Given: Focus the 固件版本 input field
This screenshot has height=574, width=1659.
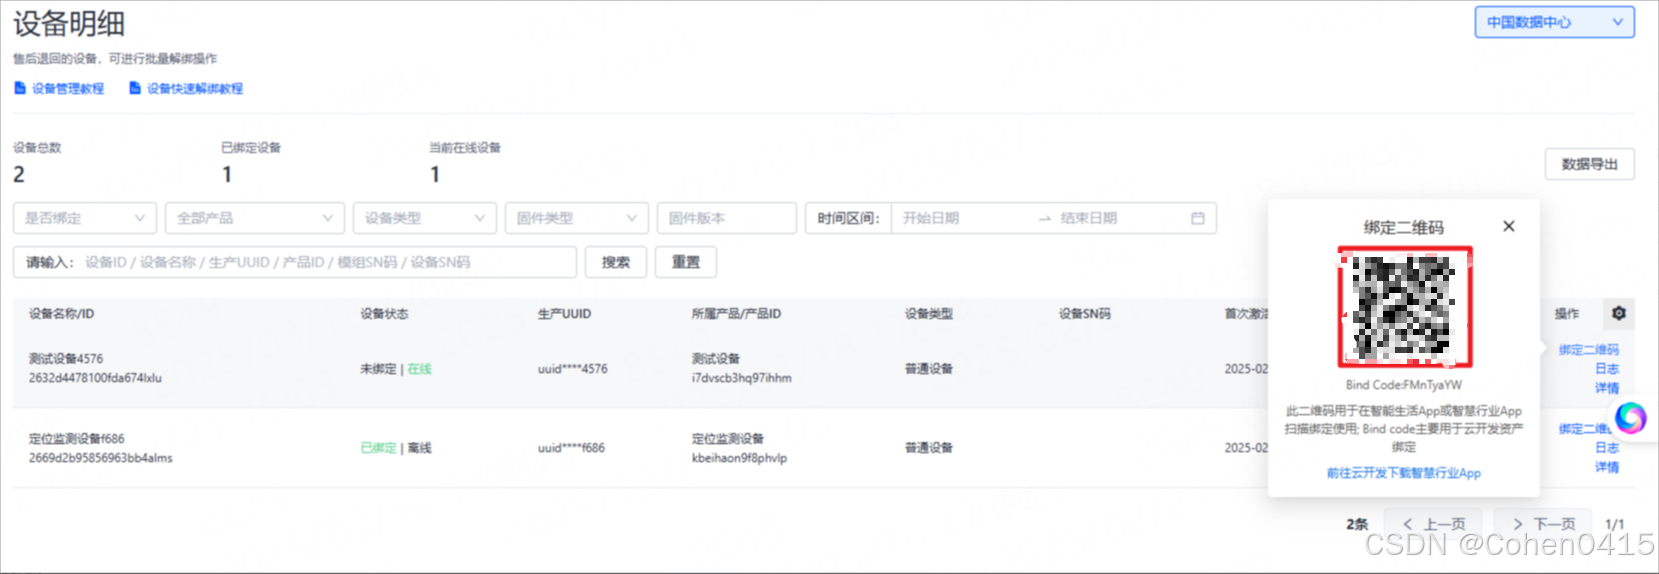Looking at the screenshot, I should [x=727, y=218].
